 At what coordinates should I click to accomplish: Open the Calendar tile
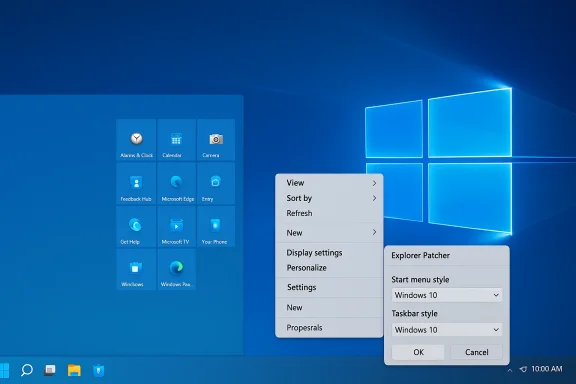[x=176, y=140]
